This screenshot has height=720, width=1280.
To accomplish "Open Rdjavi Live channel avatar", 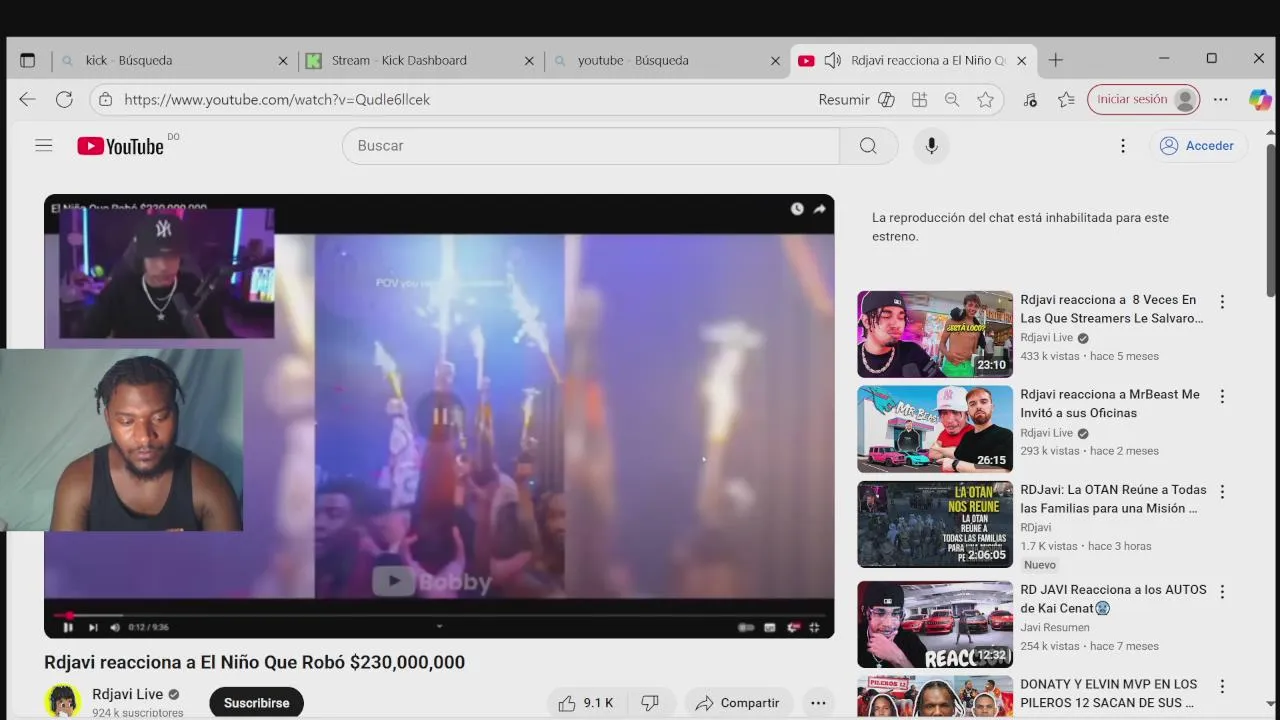I will point(62,701).
